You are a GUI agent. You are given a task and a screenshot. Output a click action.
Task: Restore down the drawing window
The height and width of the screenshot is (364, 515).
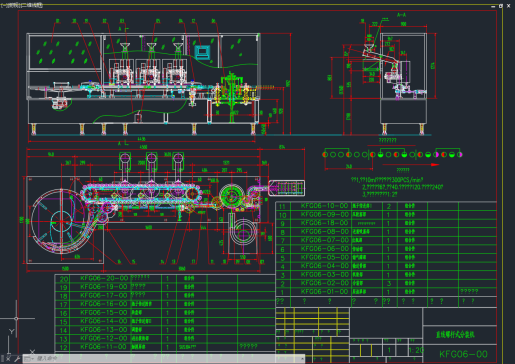501,6
